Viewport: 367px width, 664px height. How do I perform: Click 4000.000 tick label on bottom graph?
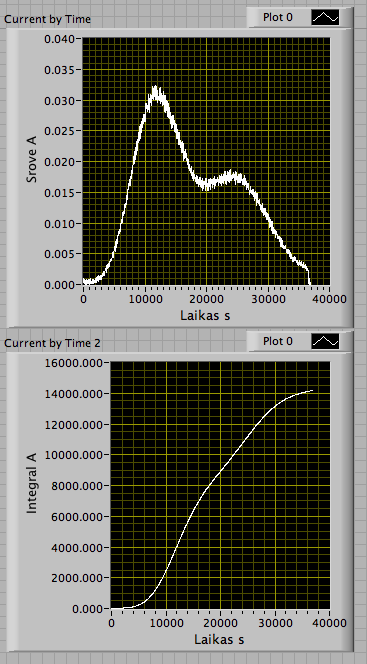pyautogui.click(x=77, y=548)
